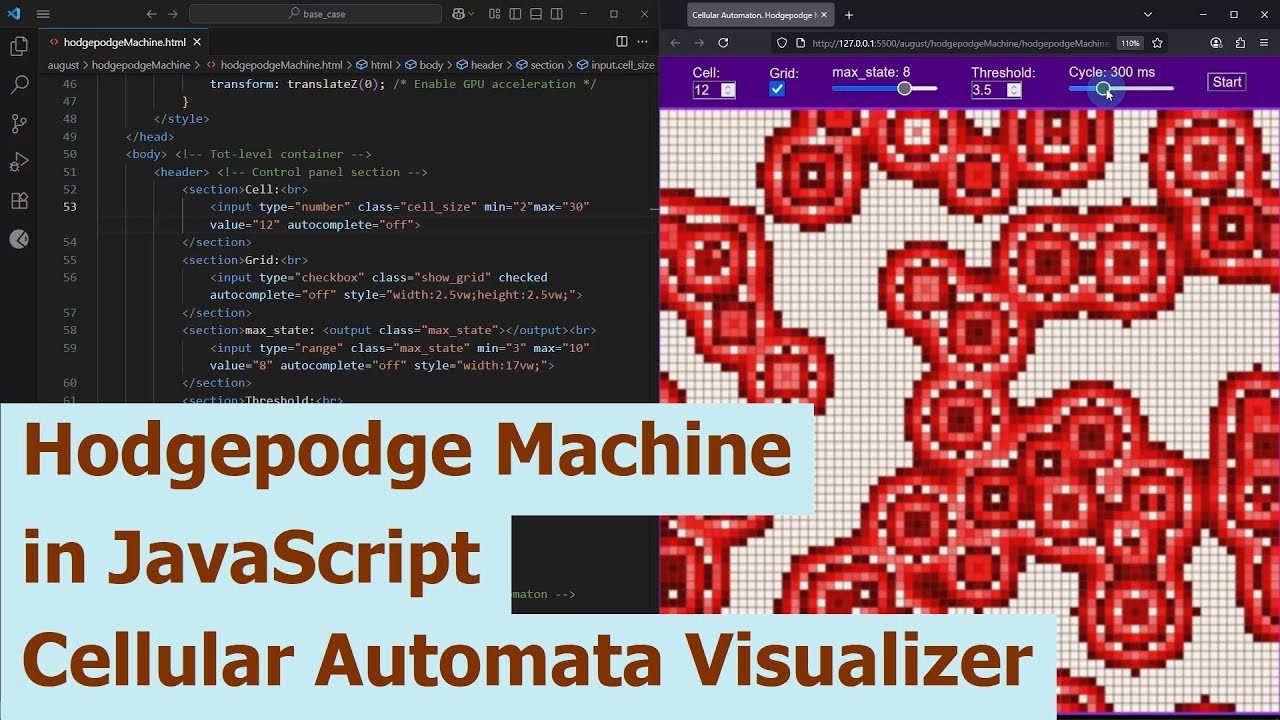Open a new browser tab

(x=849, y=15)
